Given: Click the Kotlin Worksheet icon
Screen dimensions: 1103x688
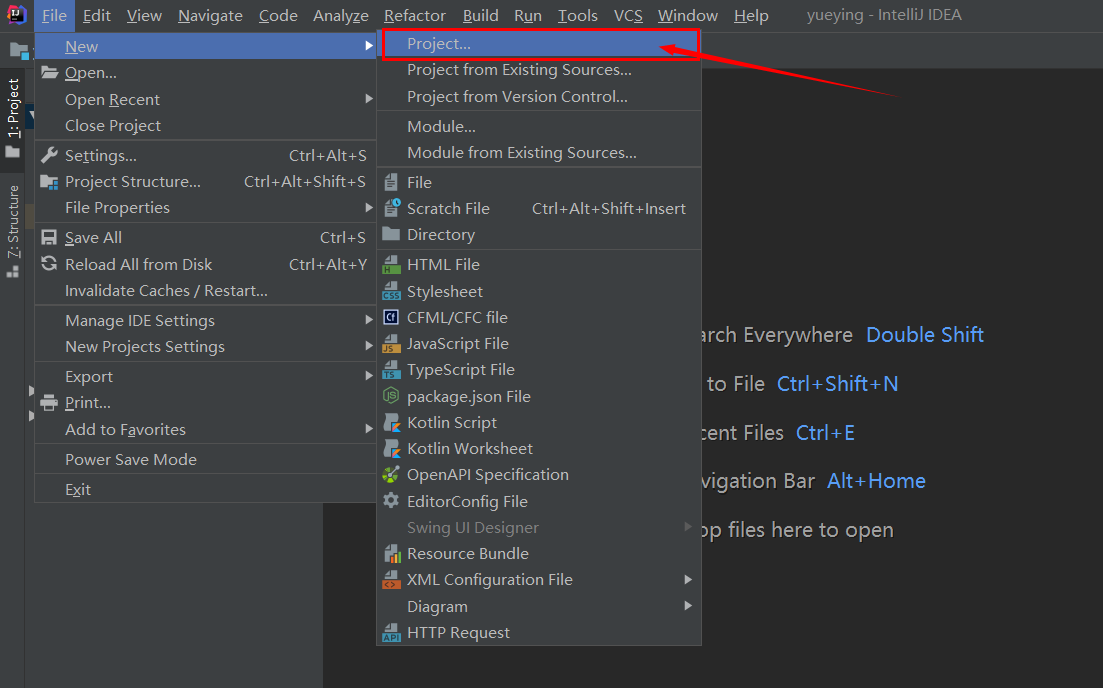Looking at the screenshot, I should 391,448.
